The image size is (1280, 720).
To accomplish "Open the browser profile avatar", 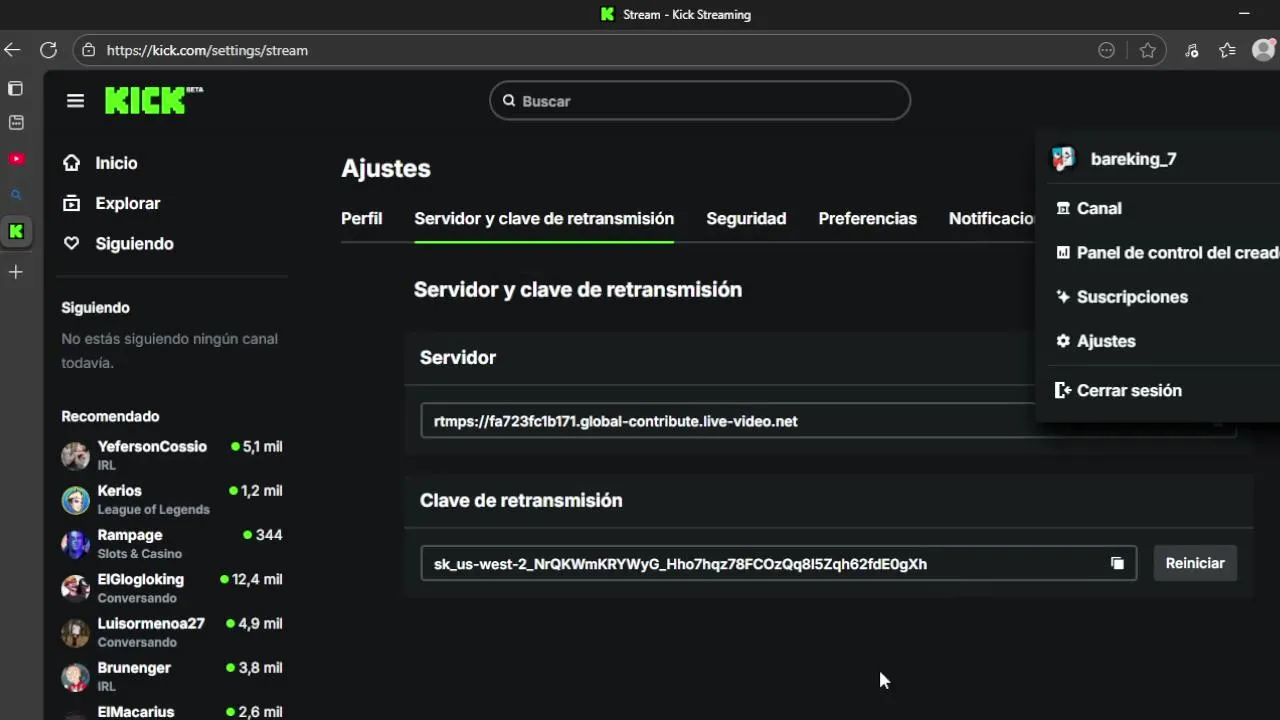I will pos(1264,50).
